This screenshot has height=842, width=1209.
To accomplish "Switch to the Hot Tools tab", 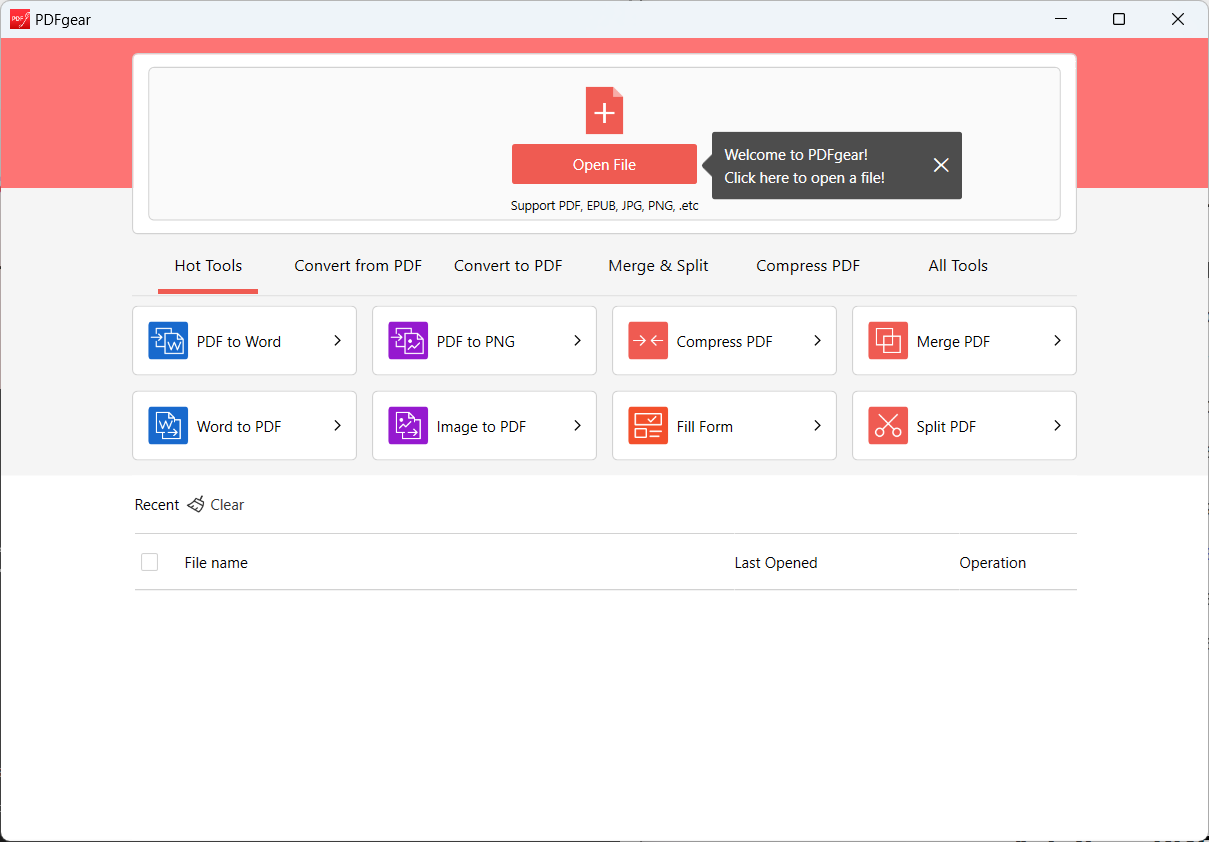I will [208, 266].
